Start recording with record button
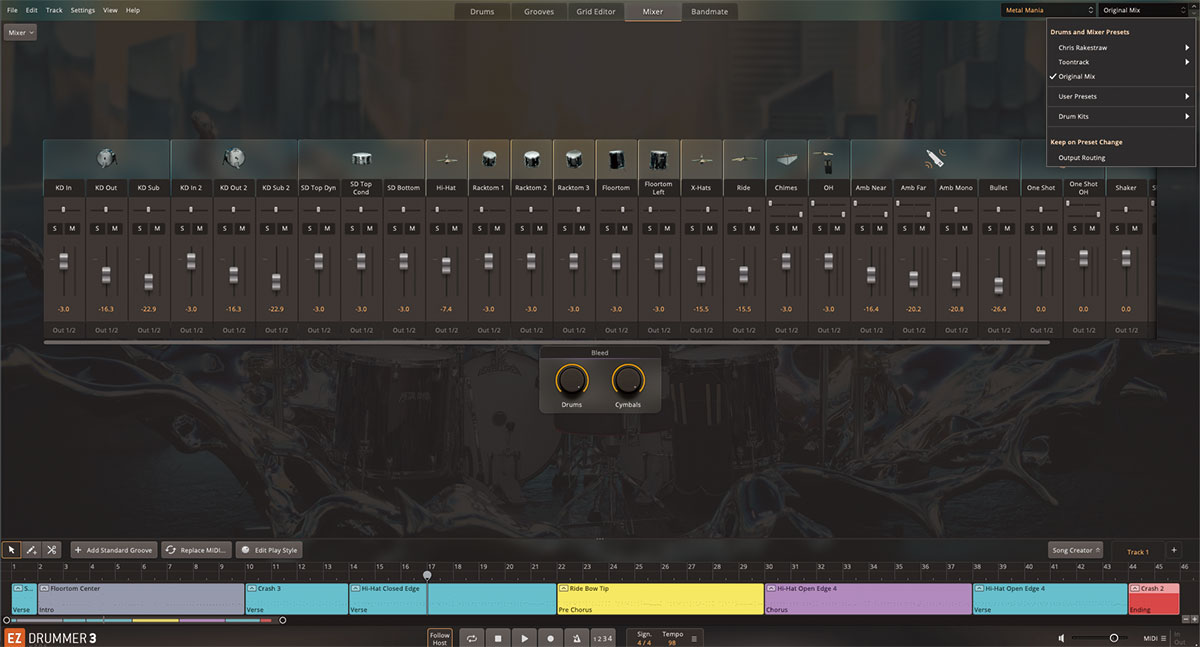 coord(550,638)
